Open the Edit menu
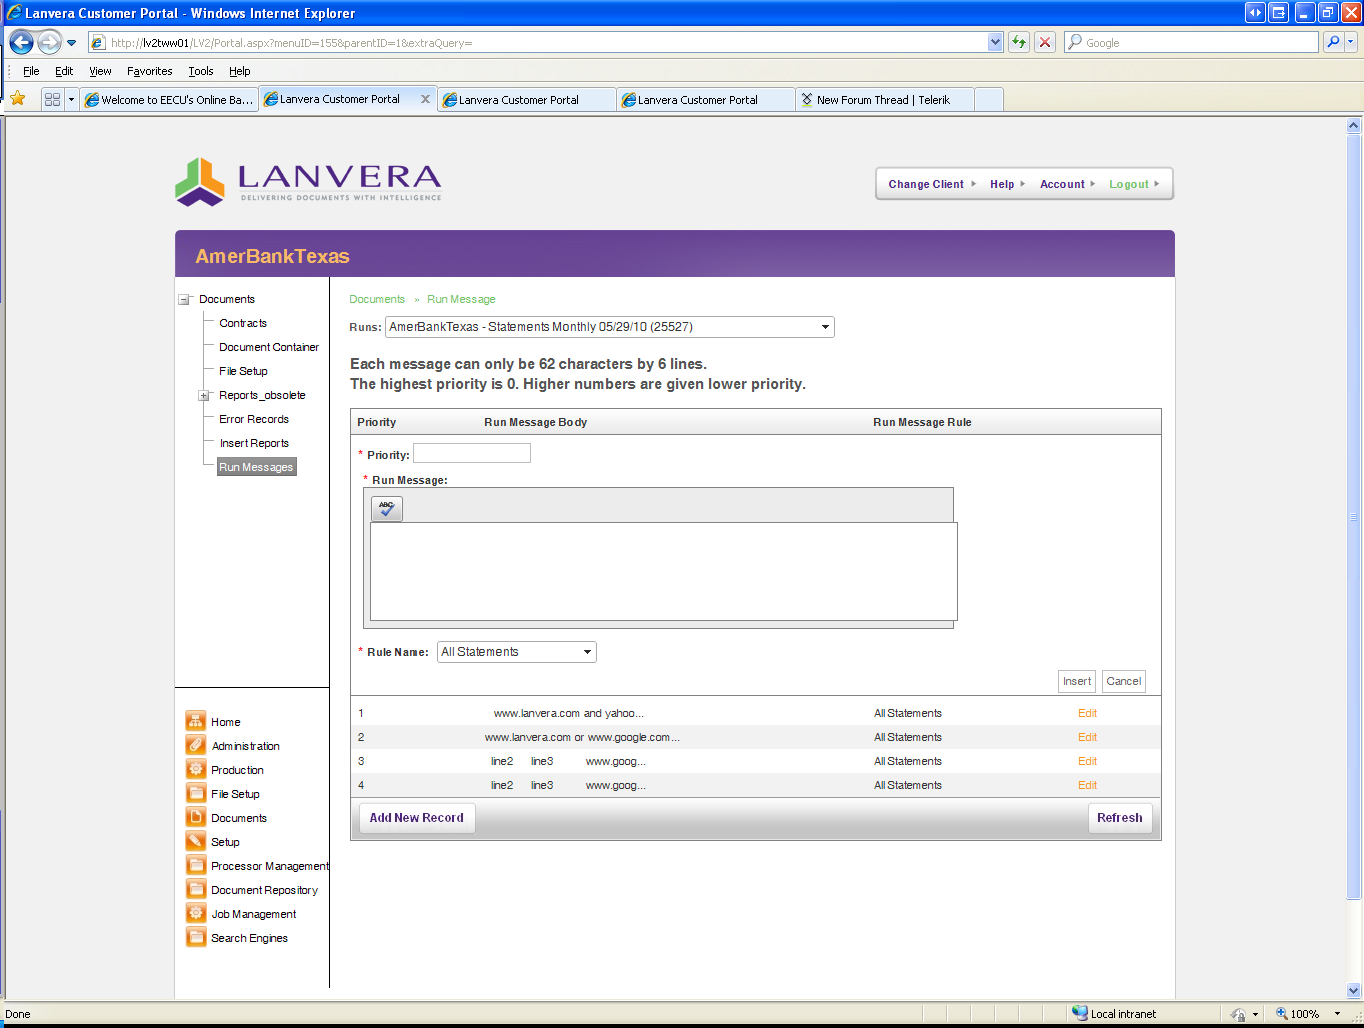The image size is (1364, 1028). [x=64, y=71]
